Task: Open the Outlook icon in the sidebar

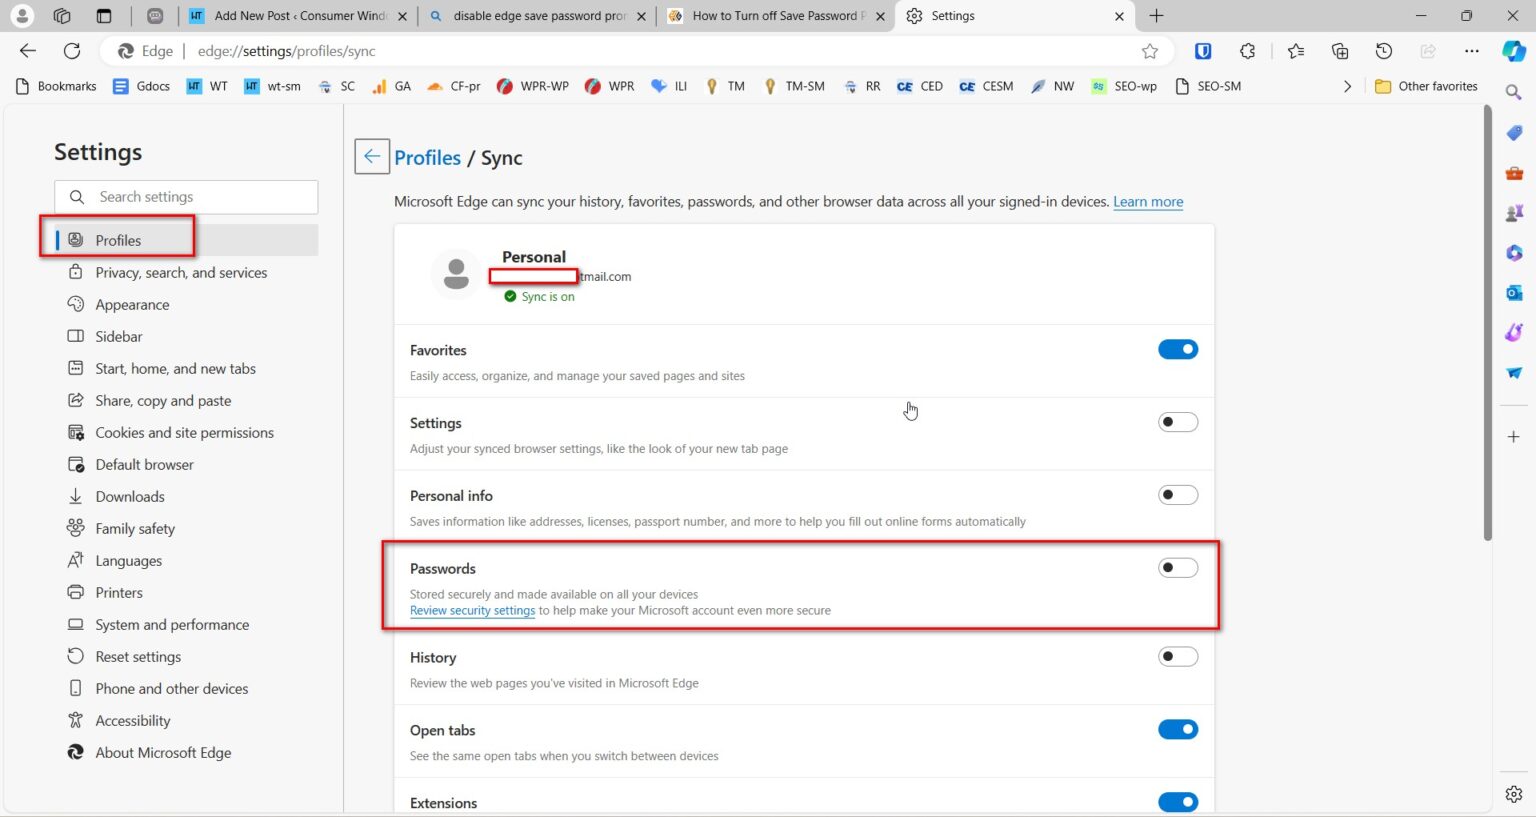Action: [x=1513, y=292]
